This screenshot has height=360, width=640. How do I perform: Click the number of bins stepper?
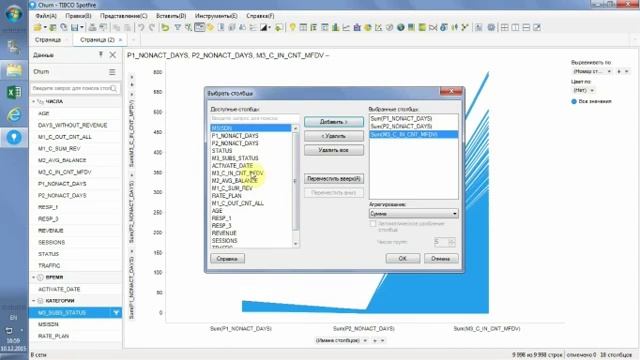click(x=451, y=242)
